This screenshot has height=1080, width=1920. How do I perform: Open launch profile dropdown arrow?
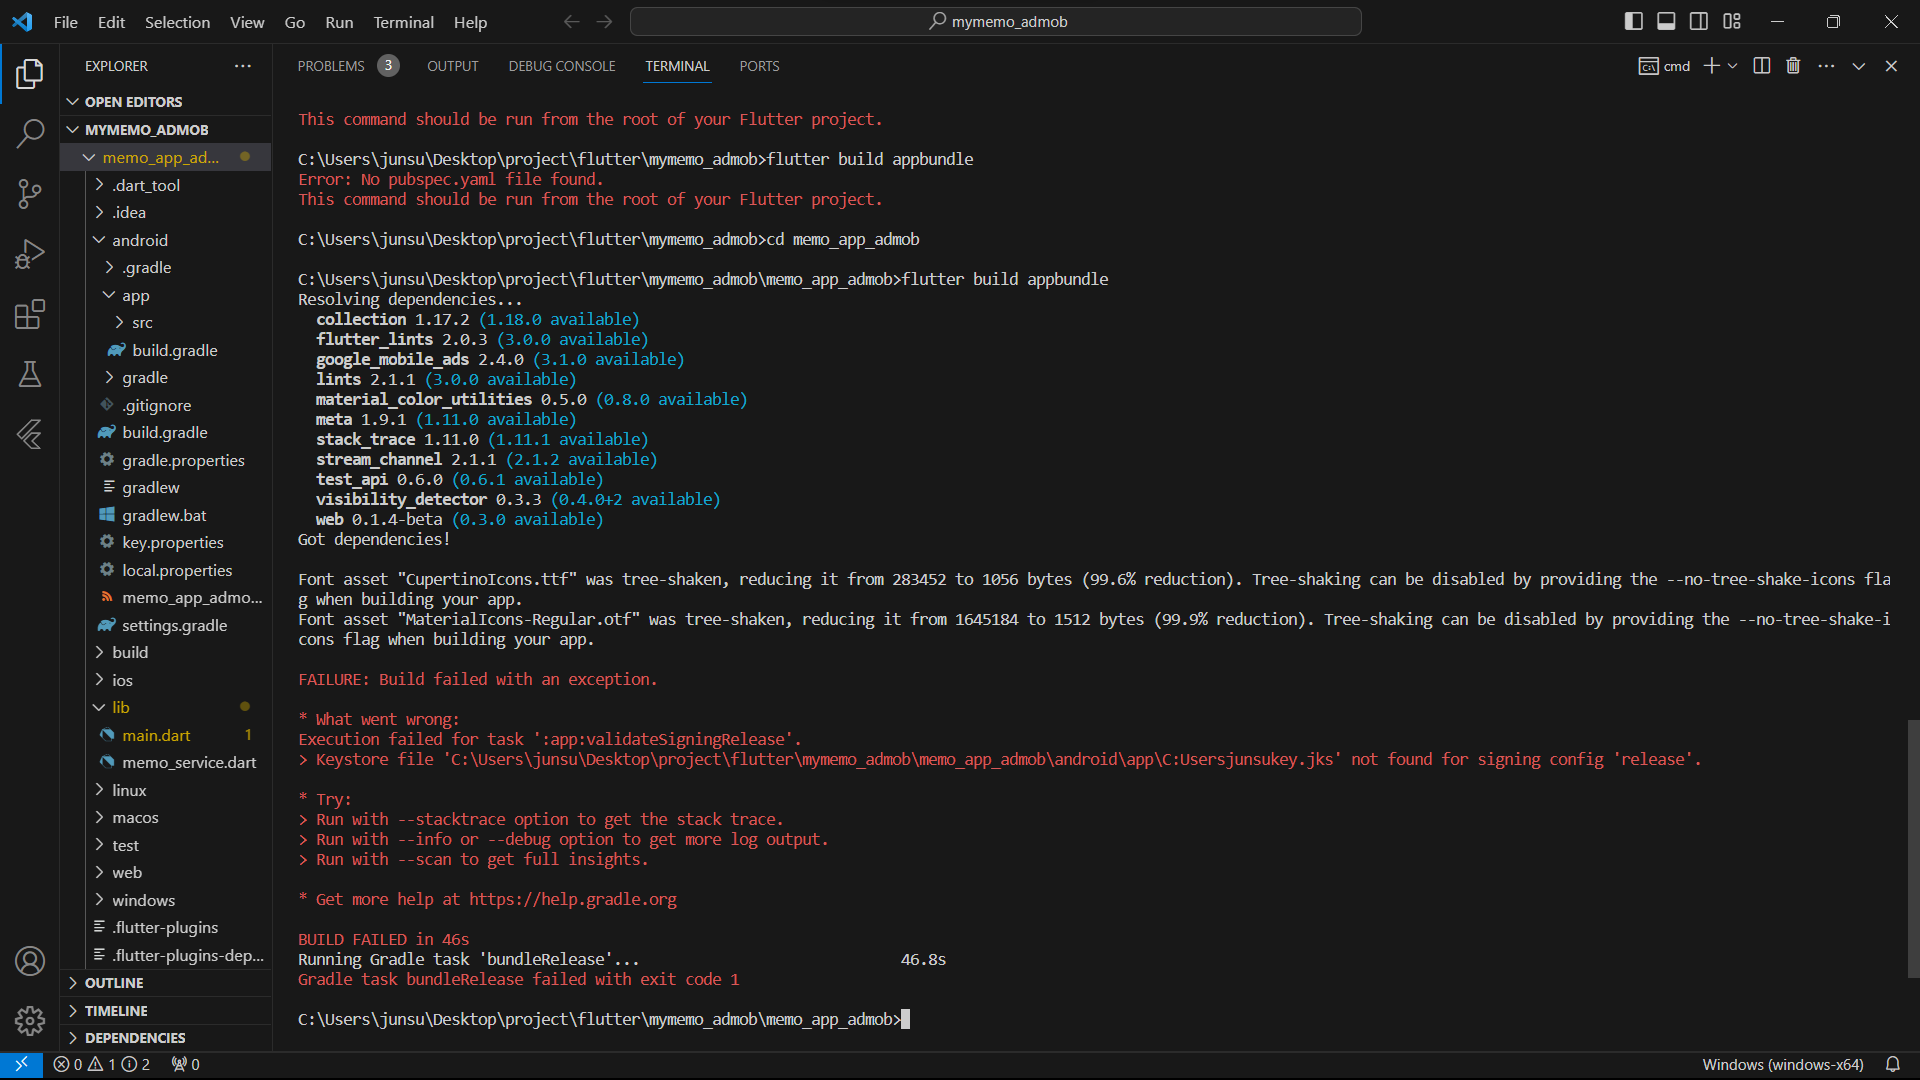coord(1733,66)
